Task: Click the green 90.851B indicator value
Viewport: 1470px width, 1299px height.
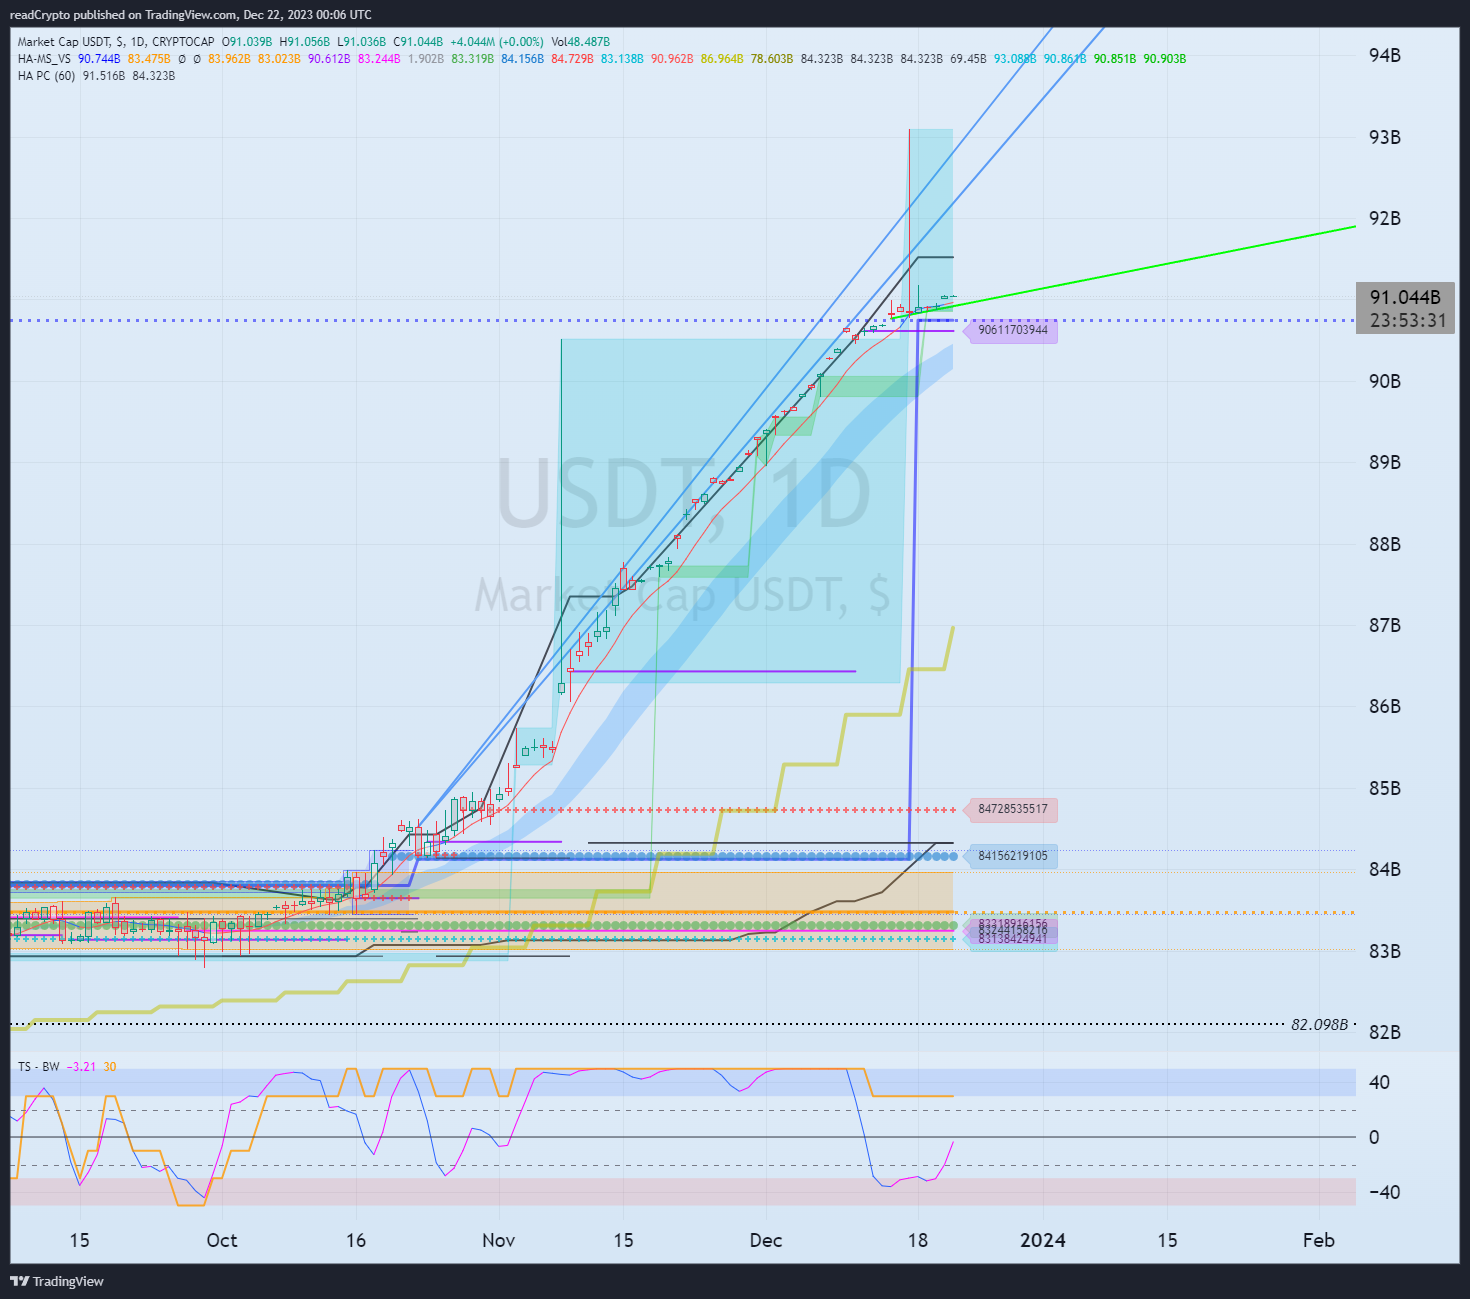Action: coord(1115,59)
